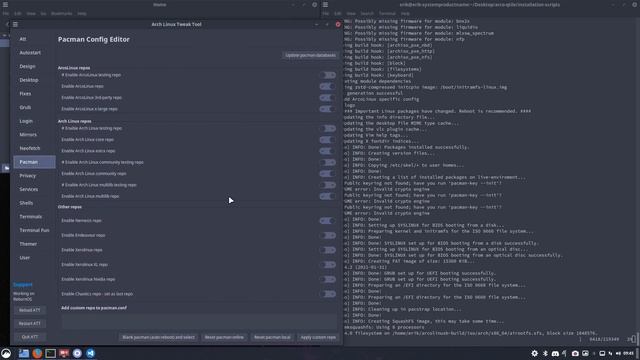Open the Desktop section
This screenshot has width=640, height=360.
pos(34,80)
